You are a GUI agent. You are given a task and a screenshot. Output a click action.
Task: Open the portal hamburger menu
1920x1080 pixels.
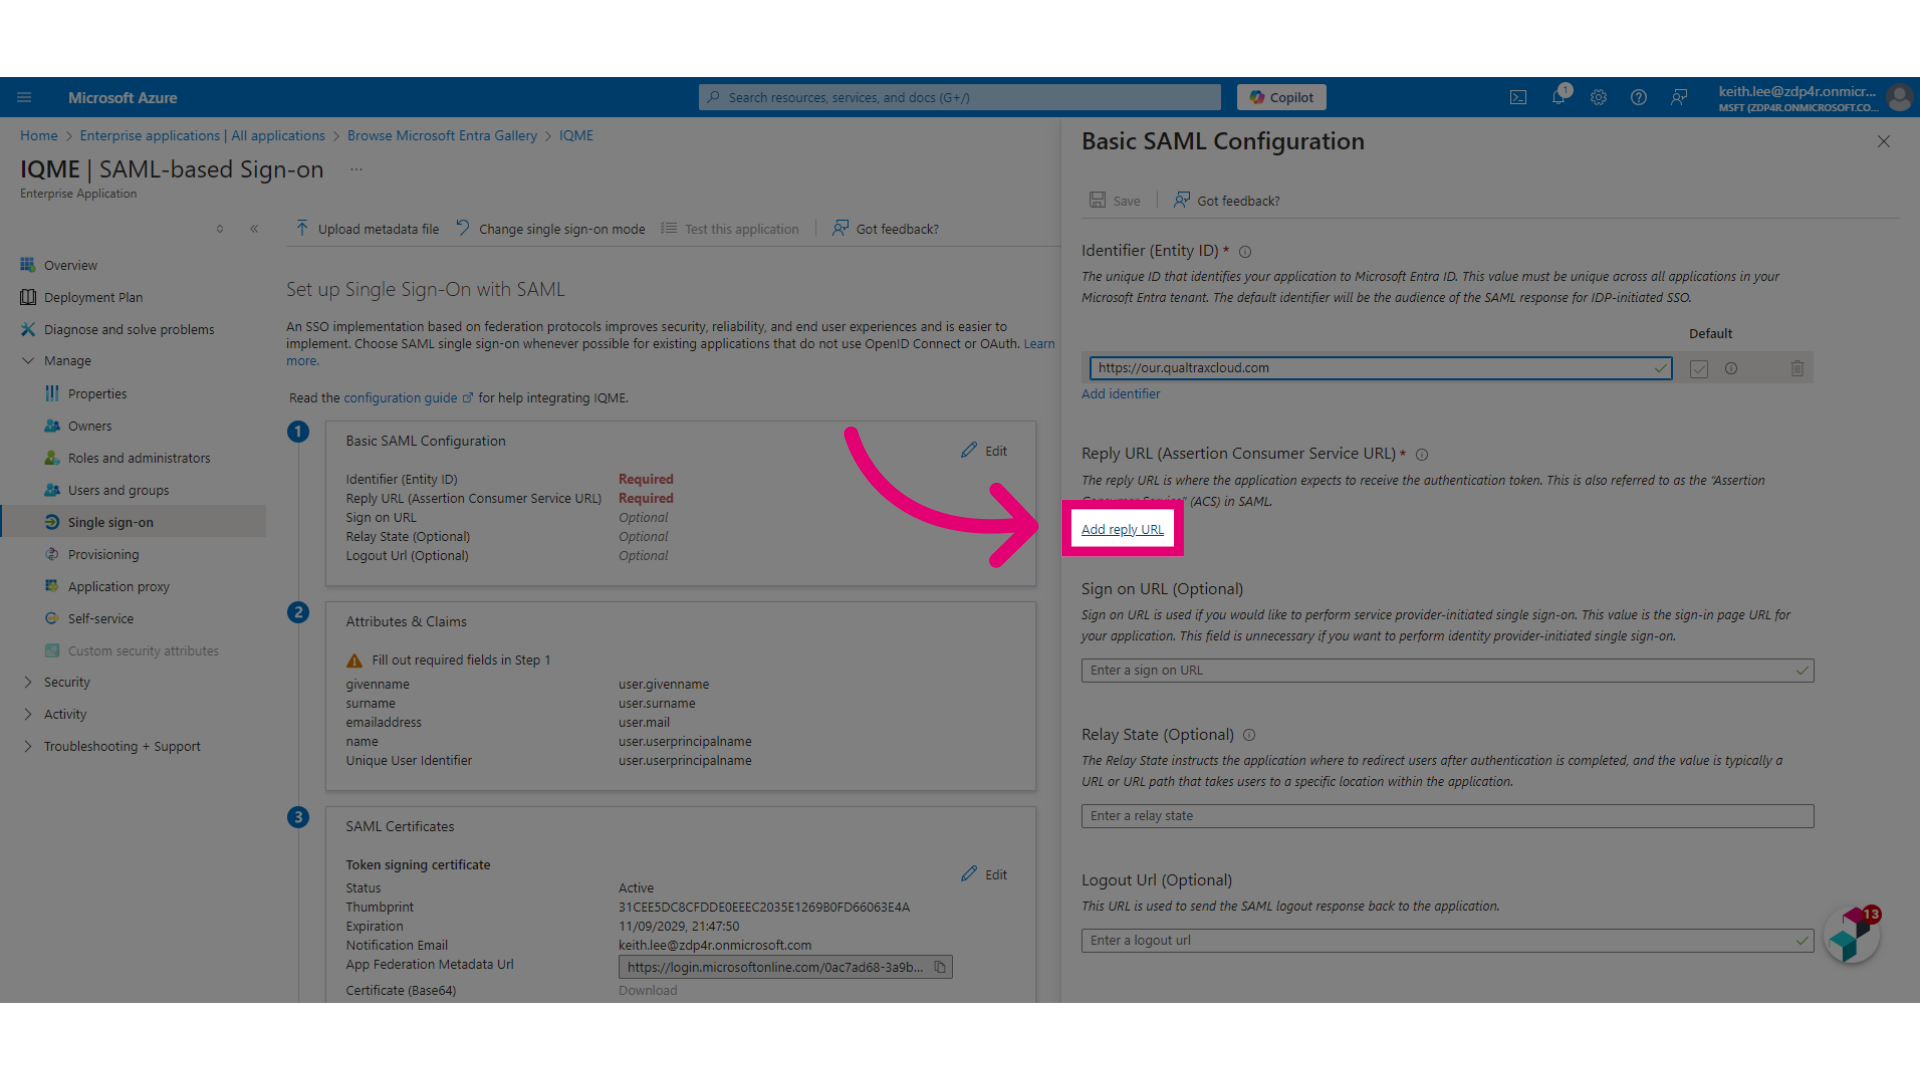[24, 97]
